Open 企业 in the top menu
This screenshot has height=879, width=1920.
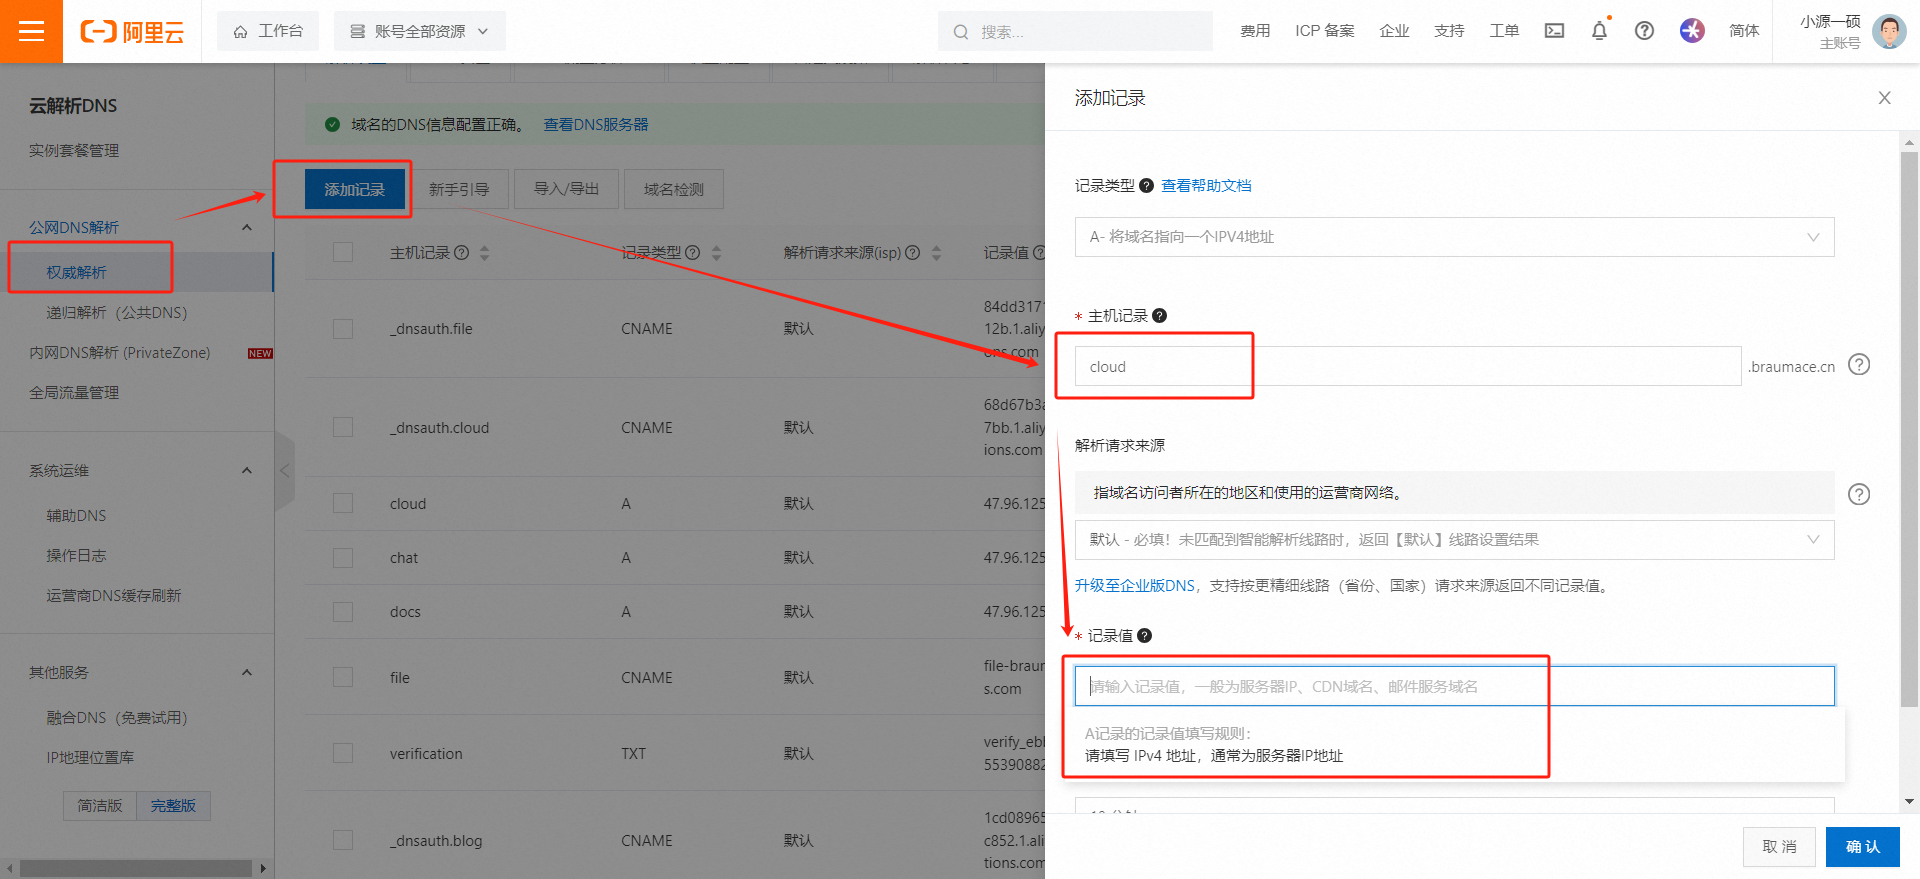(x=1394, y=31)
